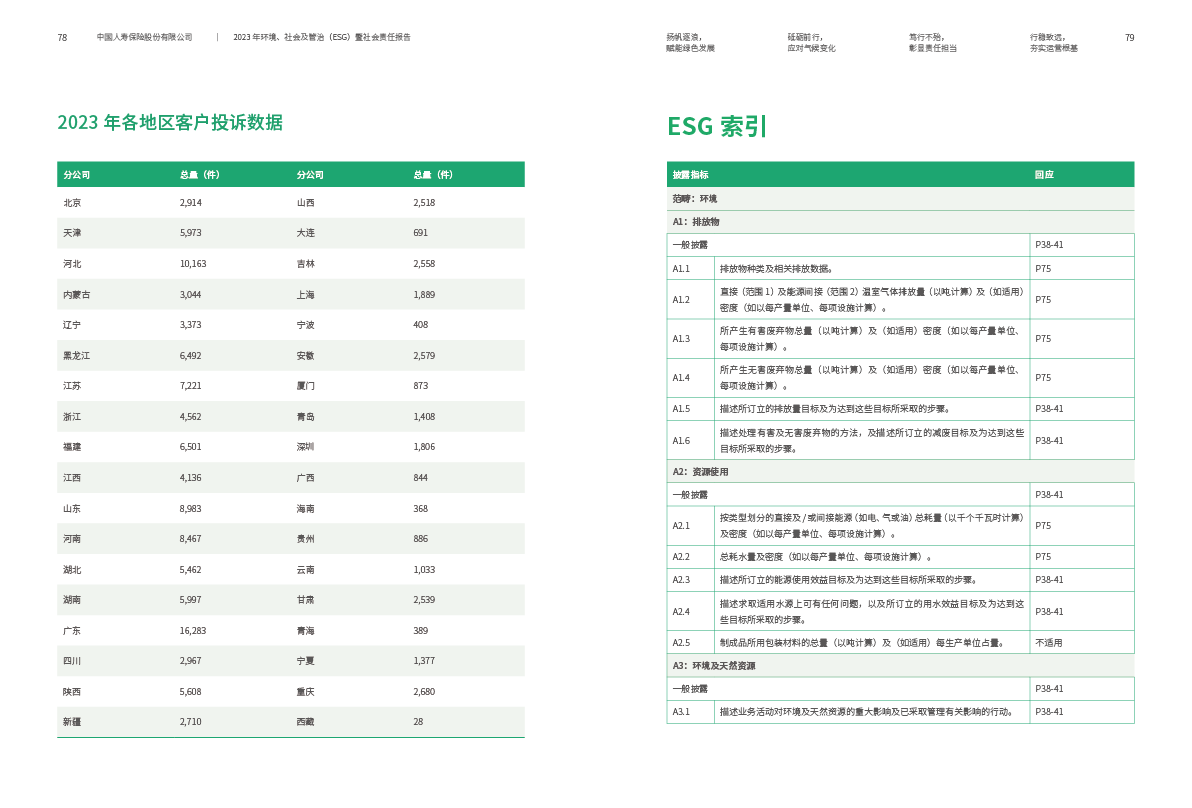This screenshot has width=1192, height=808.
Task: Click page number 78 in header
Action: pos(62,38)
